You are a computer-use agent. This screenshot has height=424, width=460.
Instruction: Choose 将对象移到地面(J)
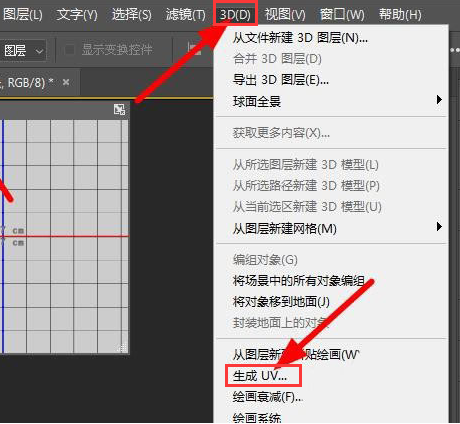pyautogui.click(x=331, y=302)
